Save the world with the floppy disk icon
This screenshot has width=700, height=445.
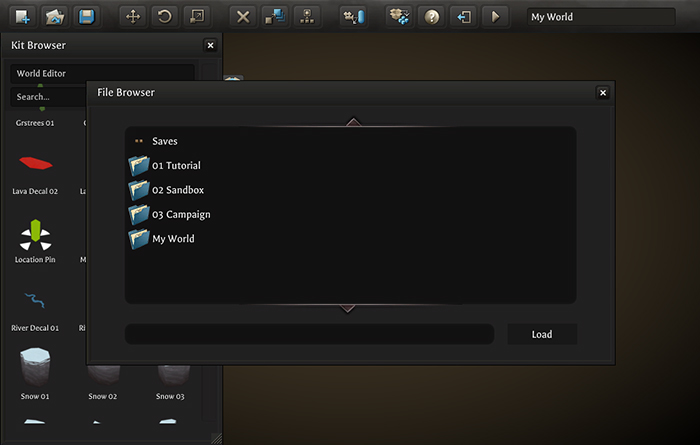pos(87,17)
